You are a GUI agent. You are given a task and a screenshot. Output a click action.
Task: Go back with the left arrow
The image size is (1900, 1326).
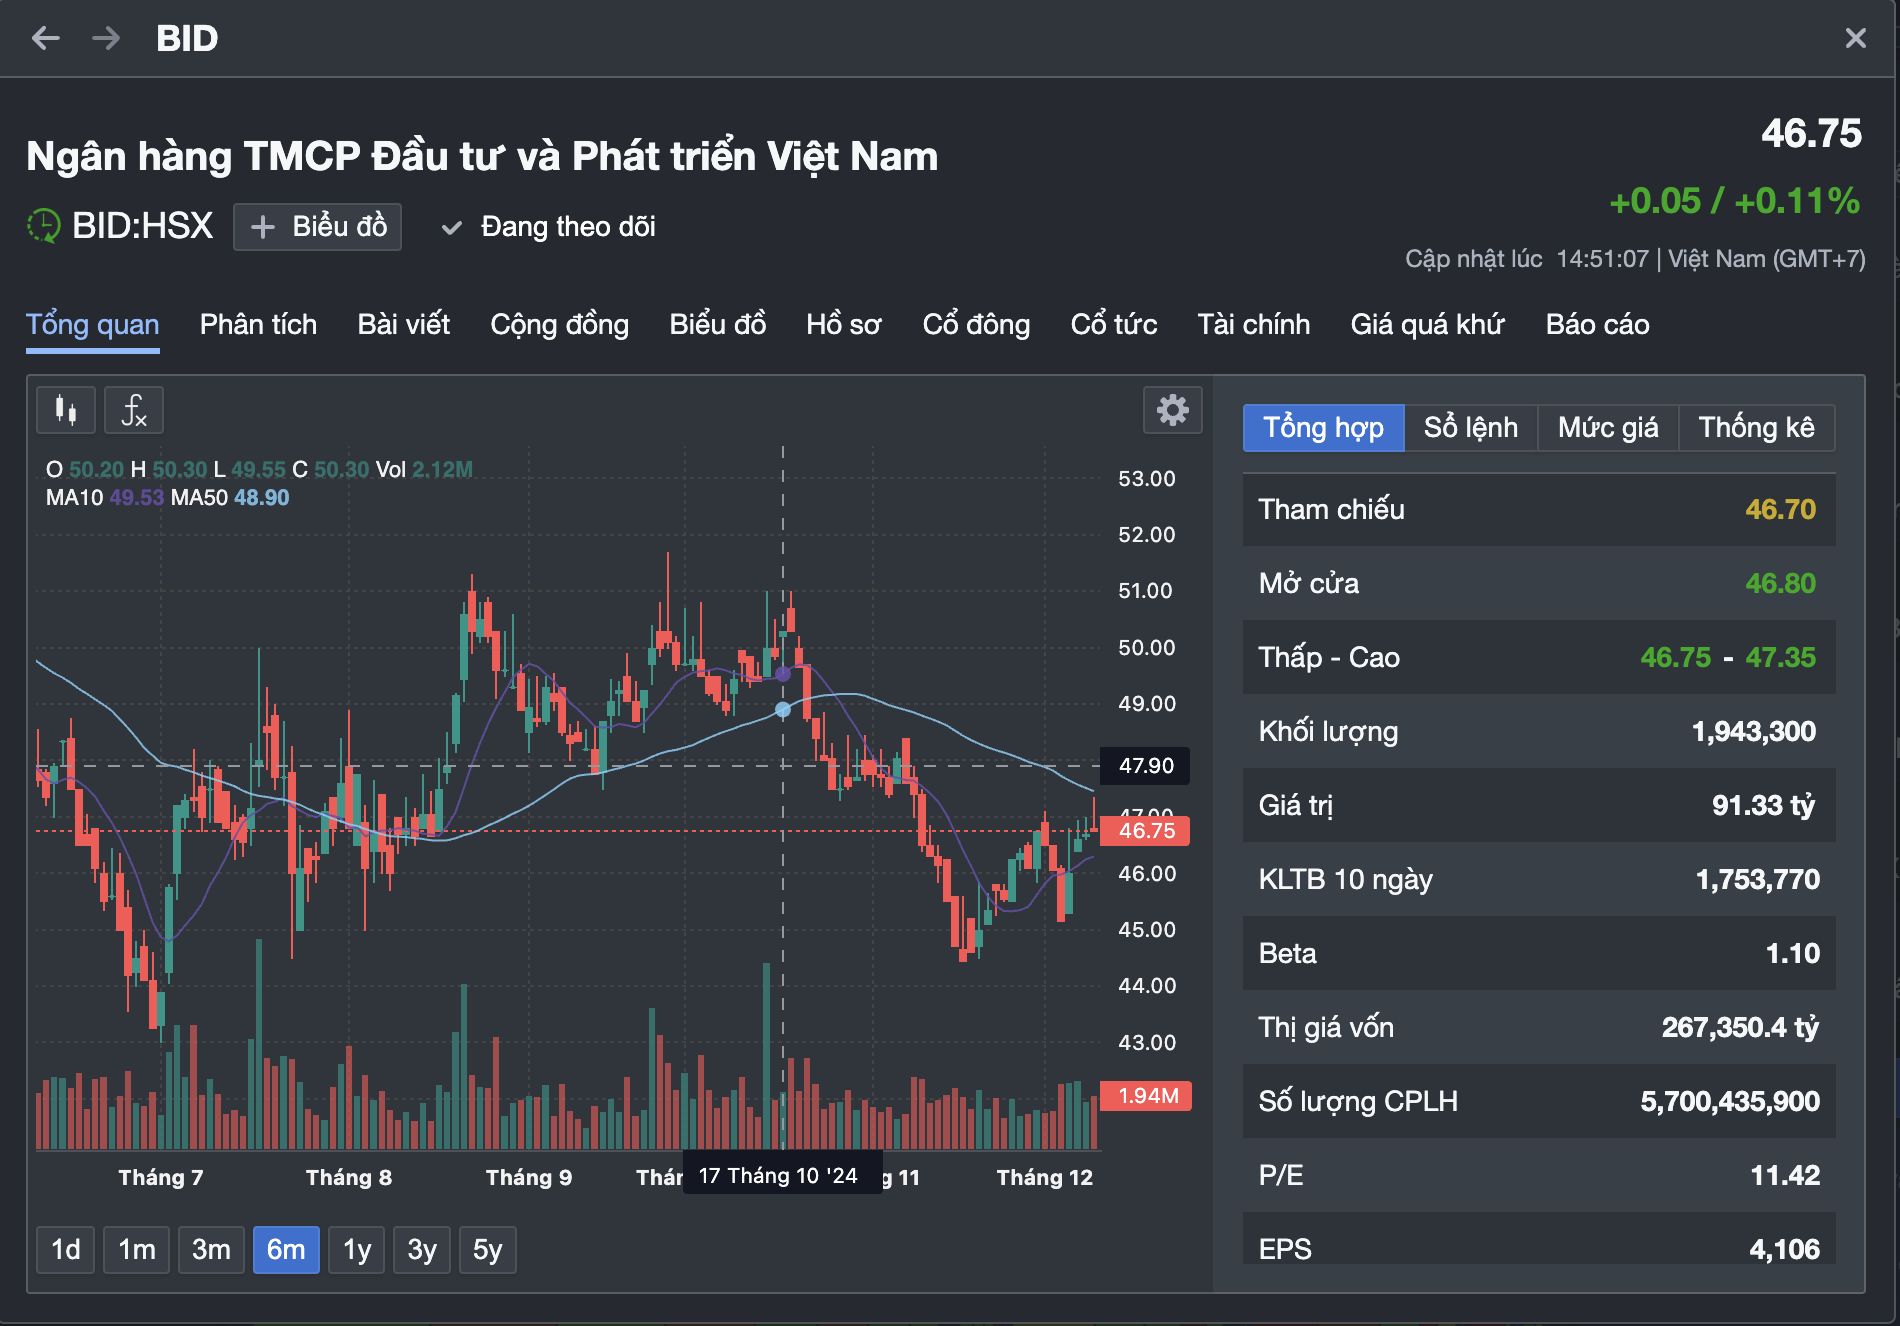pos(46,38)
